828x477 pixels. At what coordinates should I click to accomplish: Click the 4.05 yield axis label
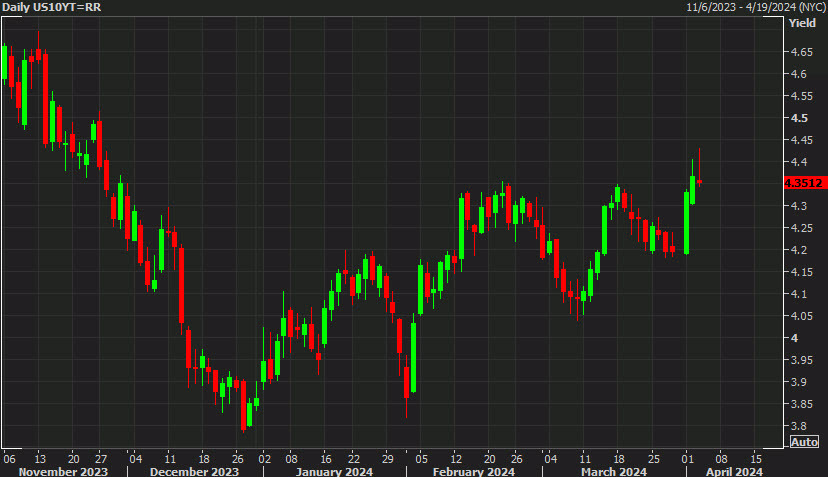tap(802, 316)
